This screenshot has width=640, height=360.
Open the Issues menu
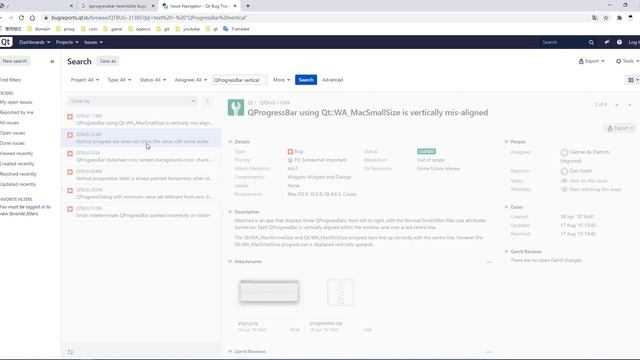click(x=93, y=42)
